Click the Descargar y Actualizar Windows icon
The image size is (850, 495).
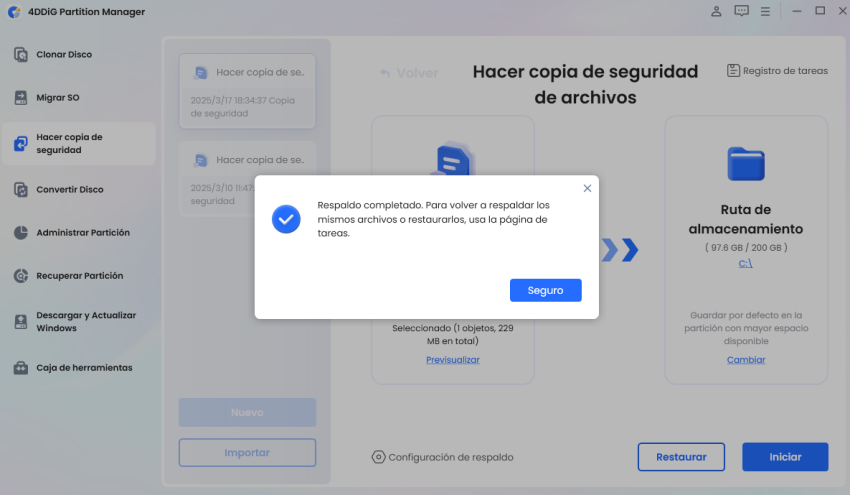point(21,322)
